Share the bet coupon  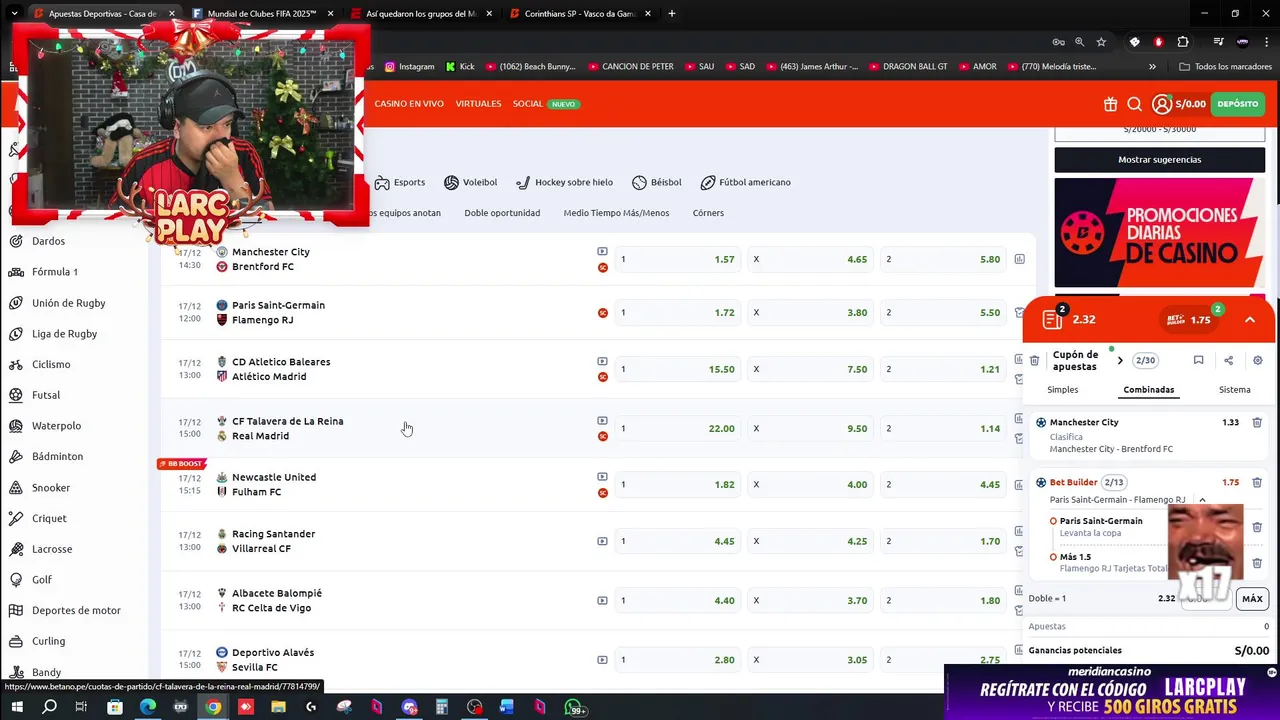[x=1228, y=361]
